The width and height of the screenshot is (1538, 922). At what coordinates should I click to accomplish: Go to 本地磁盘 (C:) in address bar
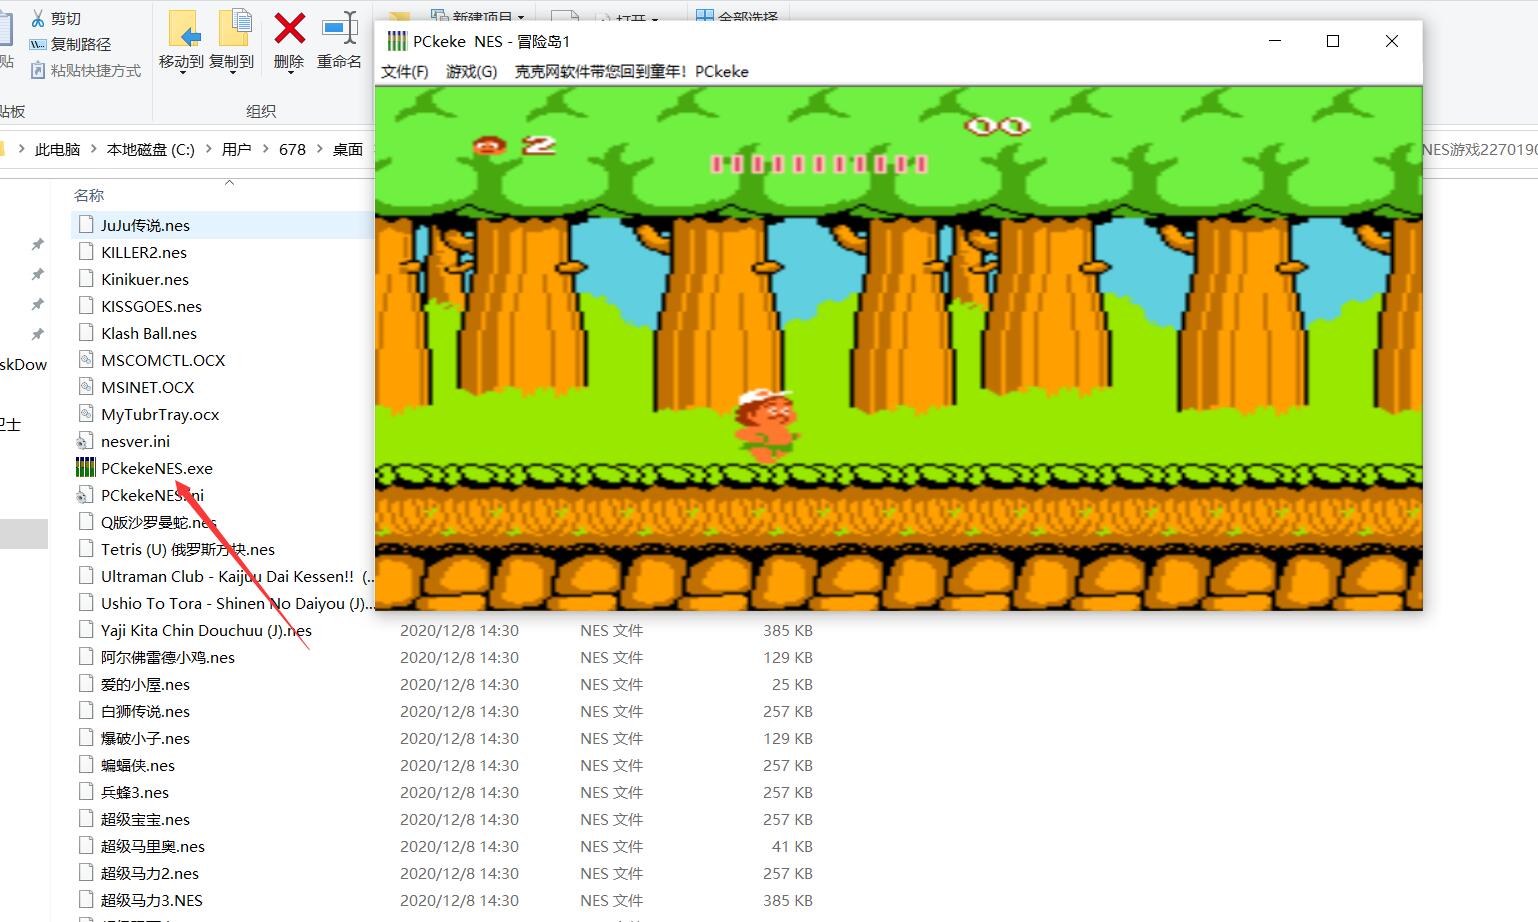tap(151, 149)
